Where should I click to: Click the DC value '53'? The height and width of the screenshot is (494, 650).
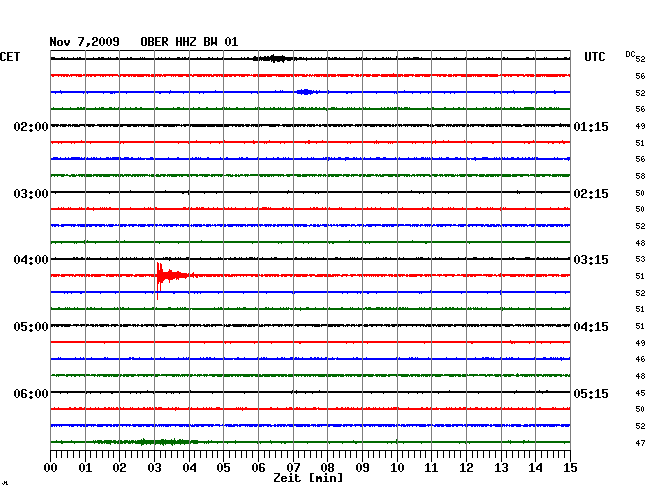click(640, 259)
